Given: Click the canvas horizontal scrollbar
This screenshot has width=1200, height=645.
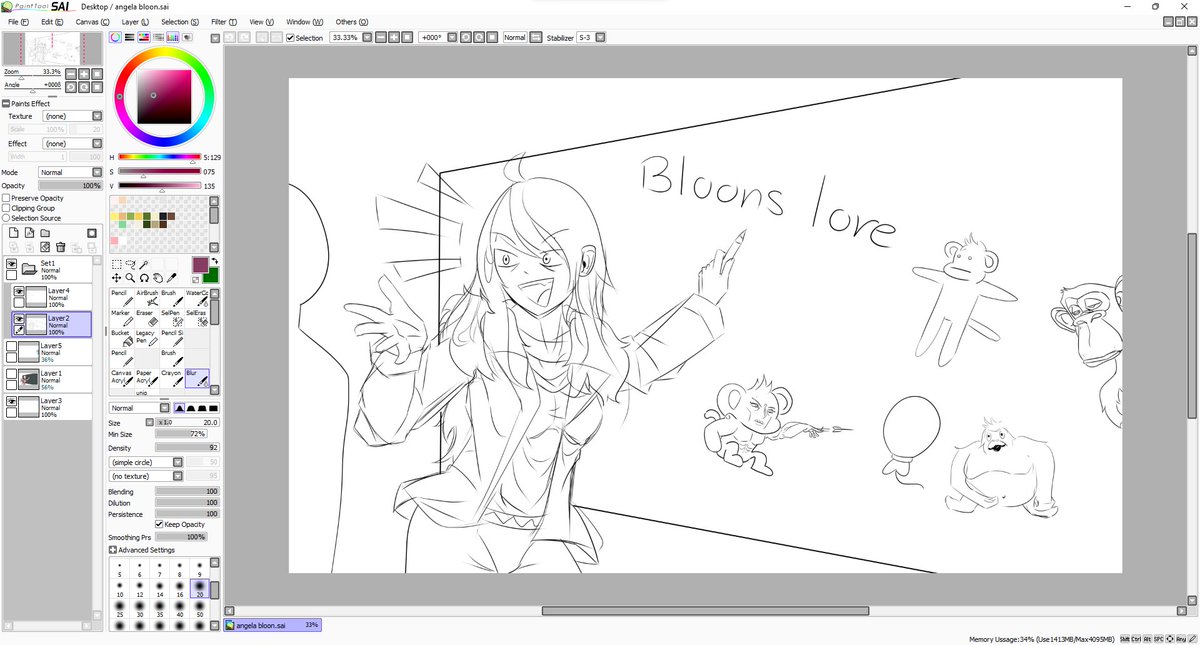Looking at the screenshot, I should coord(705,611).
